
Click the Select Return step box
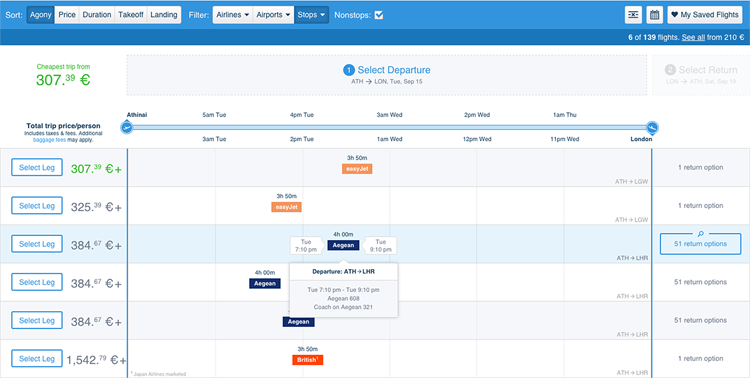(x=701, y=75)
